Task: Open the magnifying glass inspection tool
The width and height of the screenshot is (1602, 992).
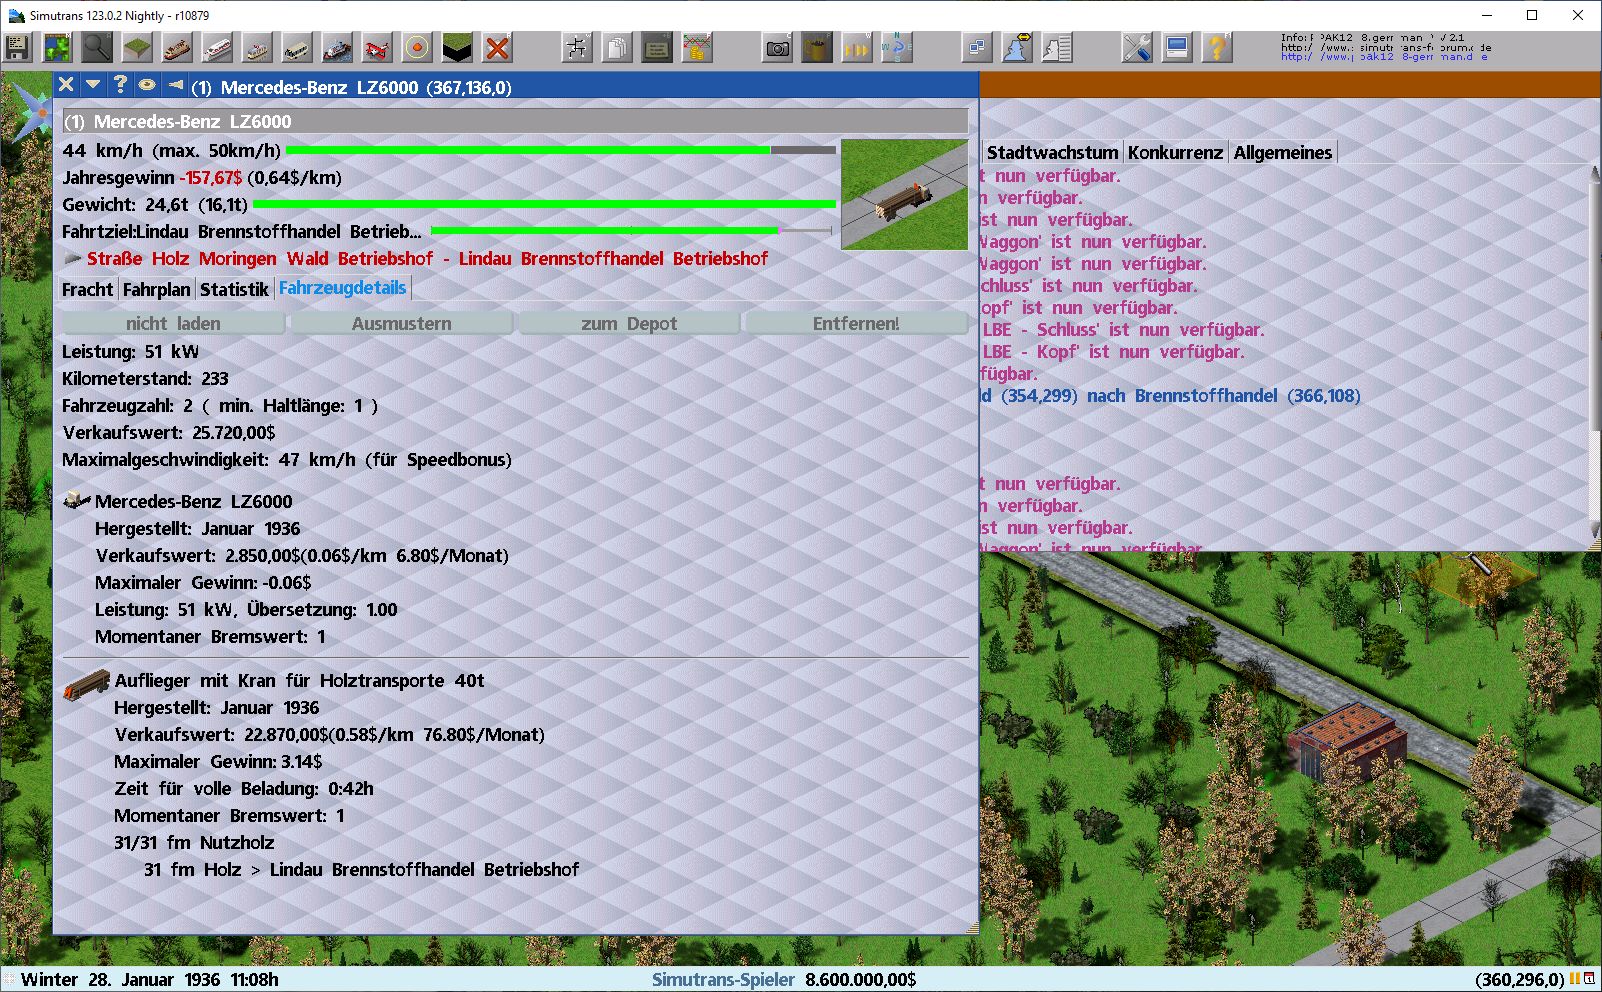Action: point(97,47)
